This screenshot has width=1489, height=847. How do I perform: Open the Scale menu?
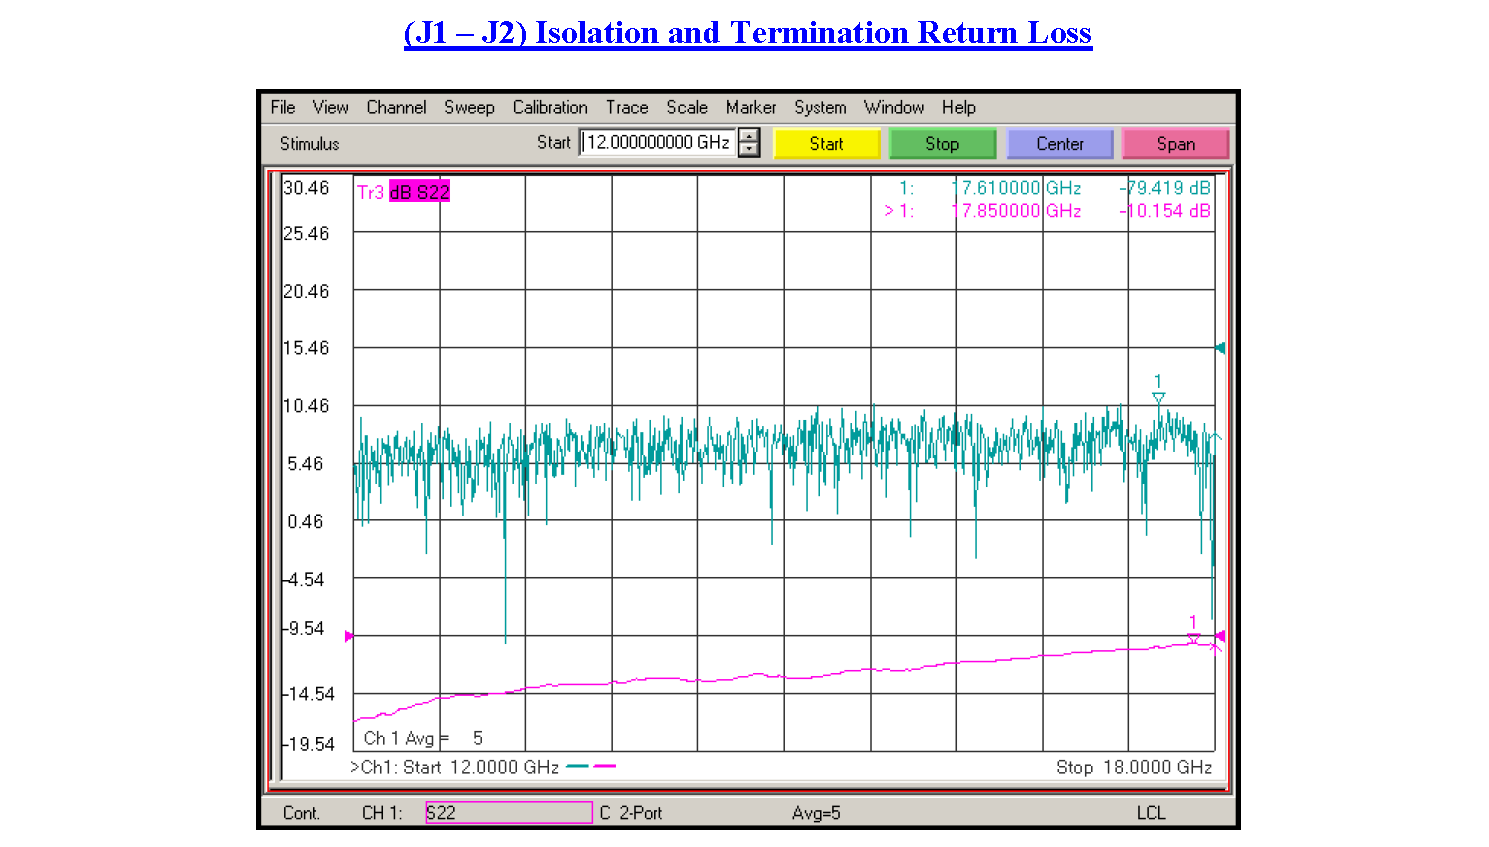click(686, 107)
